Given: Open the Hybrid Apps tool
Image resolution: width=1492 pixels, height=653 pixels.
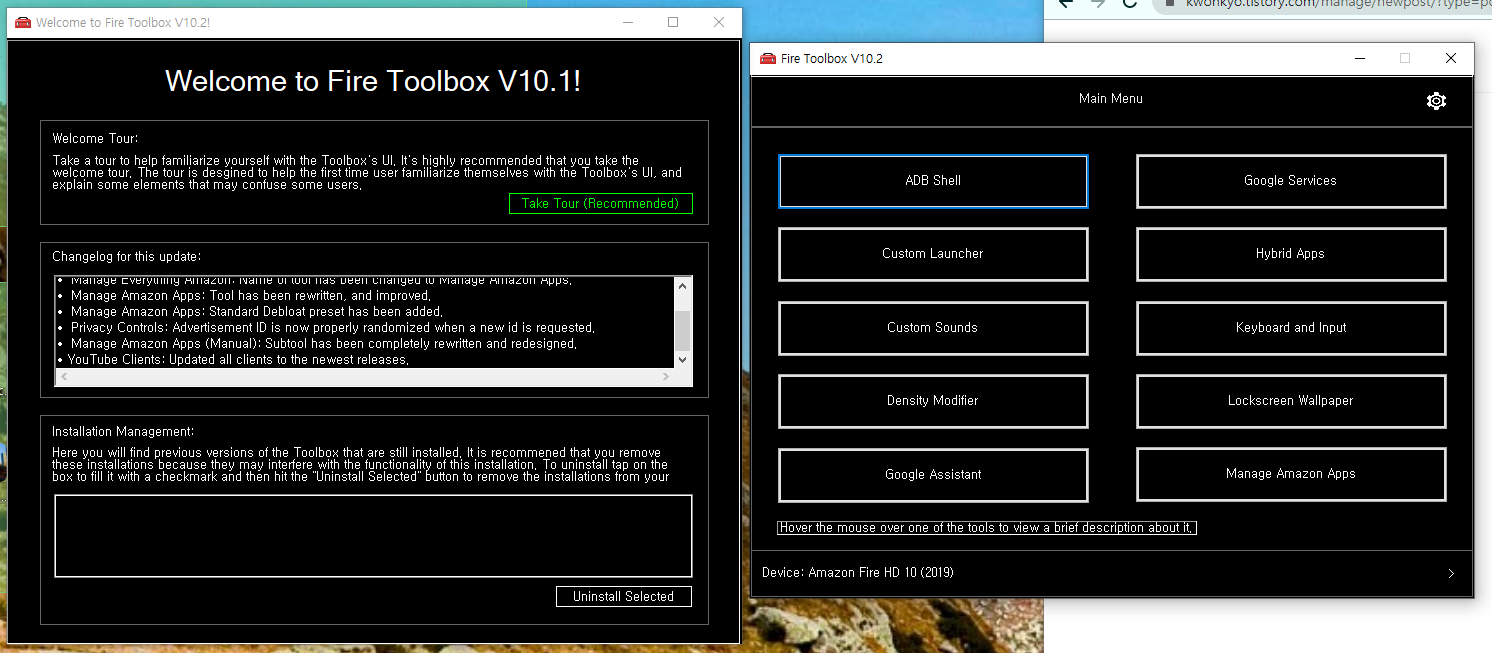Looking at the screenshot, I should pyautogui.click(x=1291, y=254).
